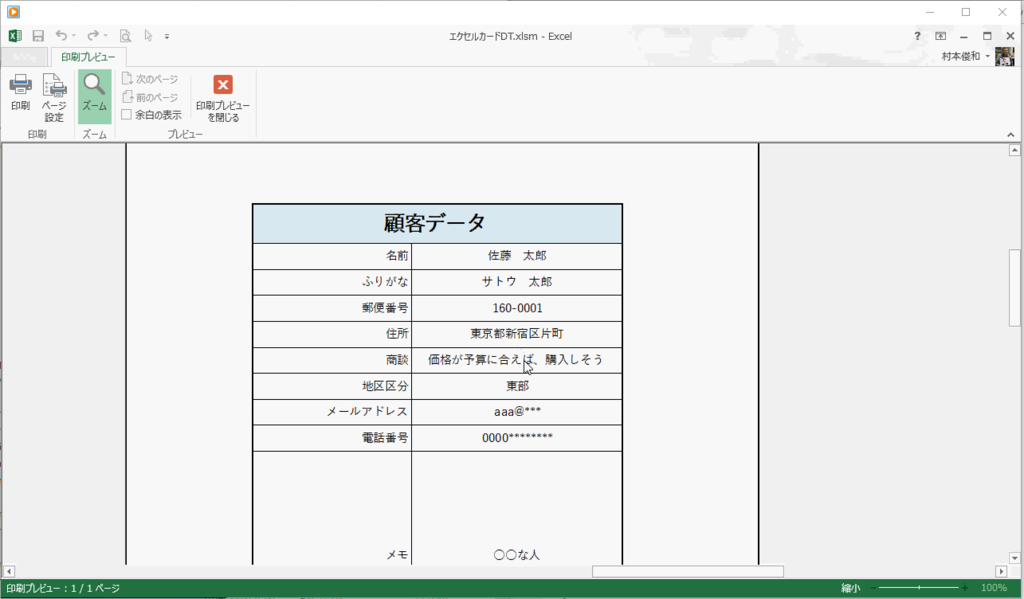Click the 電話番号 label
This screenshot has width=1024, height=599.
[x=385, y=438]
